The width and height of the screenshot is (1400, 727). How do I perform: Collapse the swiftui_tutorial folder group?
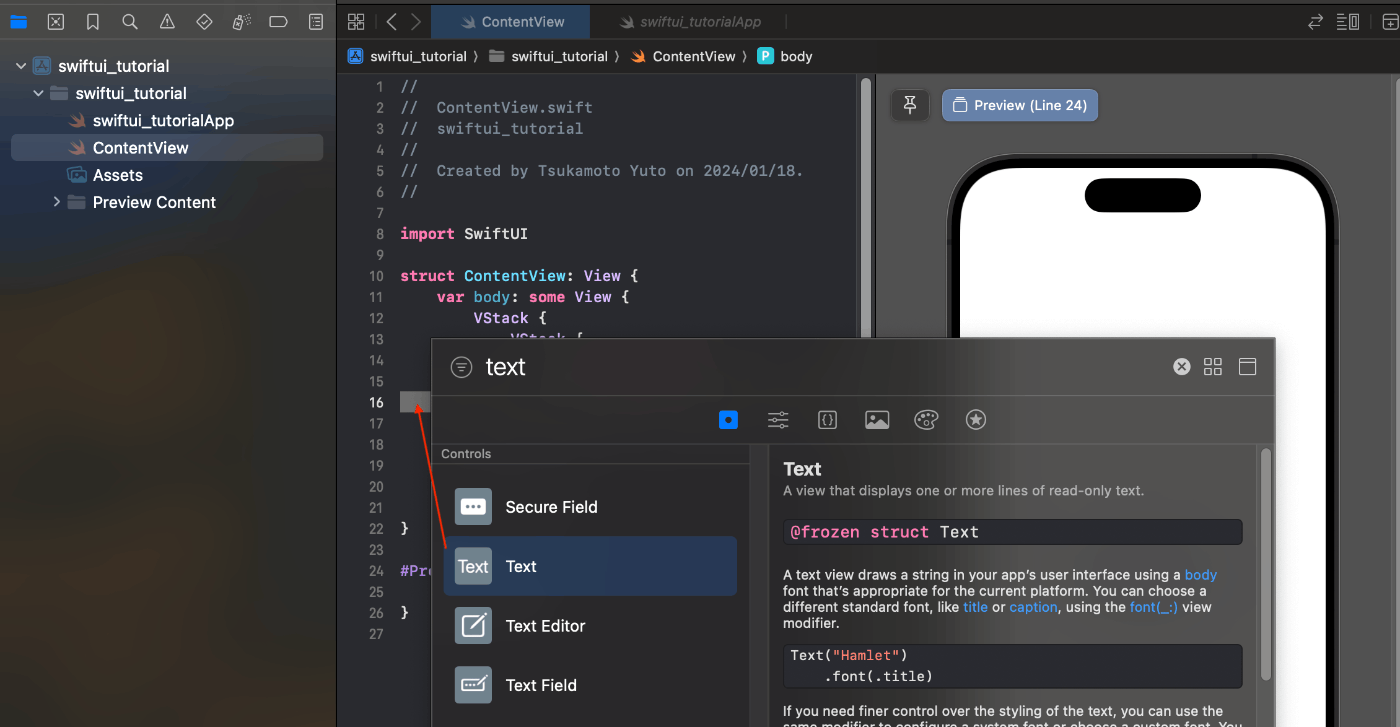(x=39, y=93)
